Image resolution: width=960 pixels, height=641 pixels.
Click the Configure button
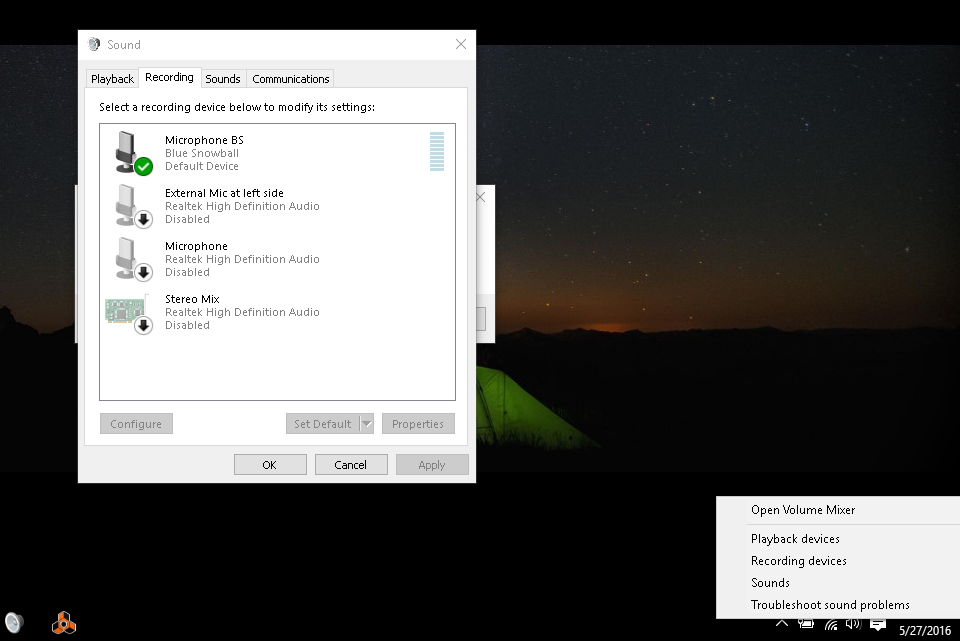click(x=137, y=424)
